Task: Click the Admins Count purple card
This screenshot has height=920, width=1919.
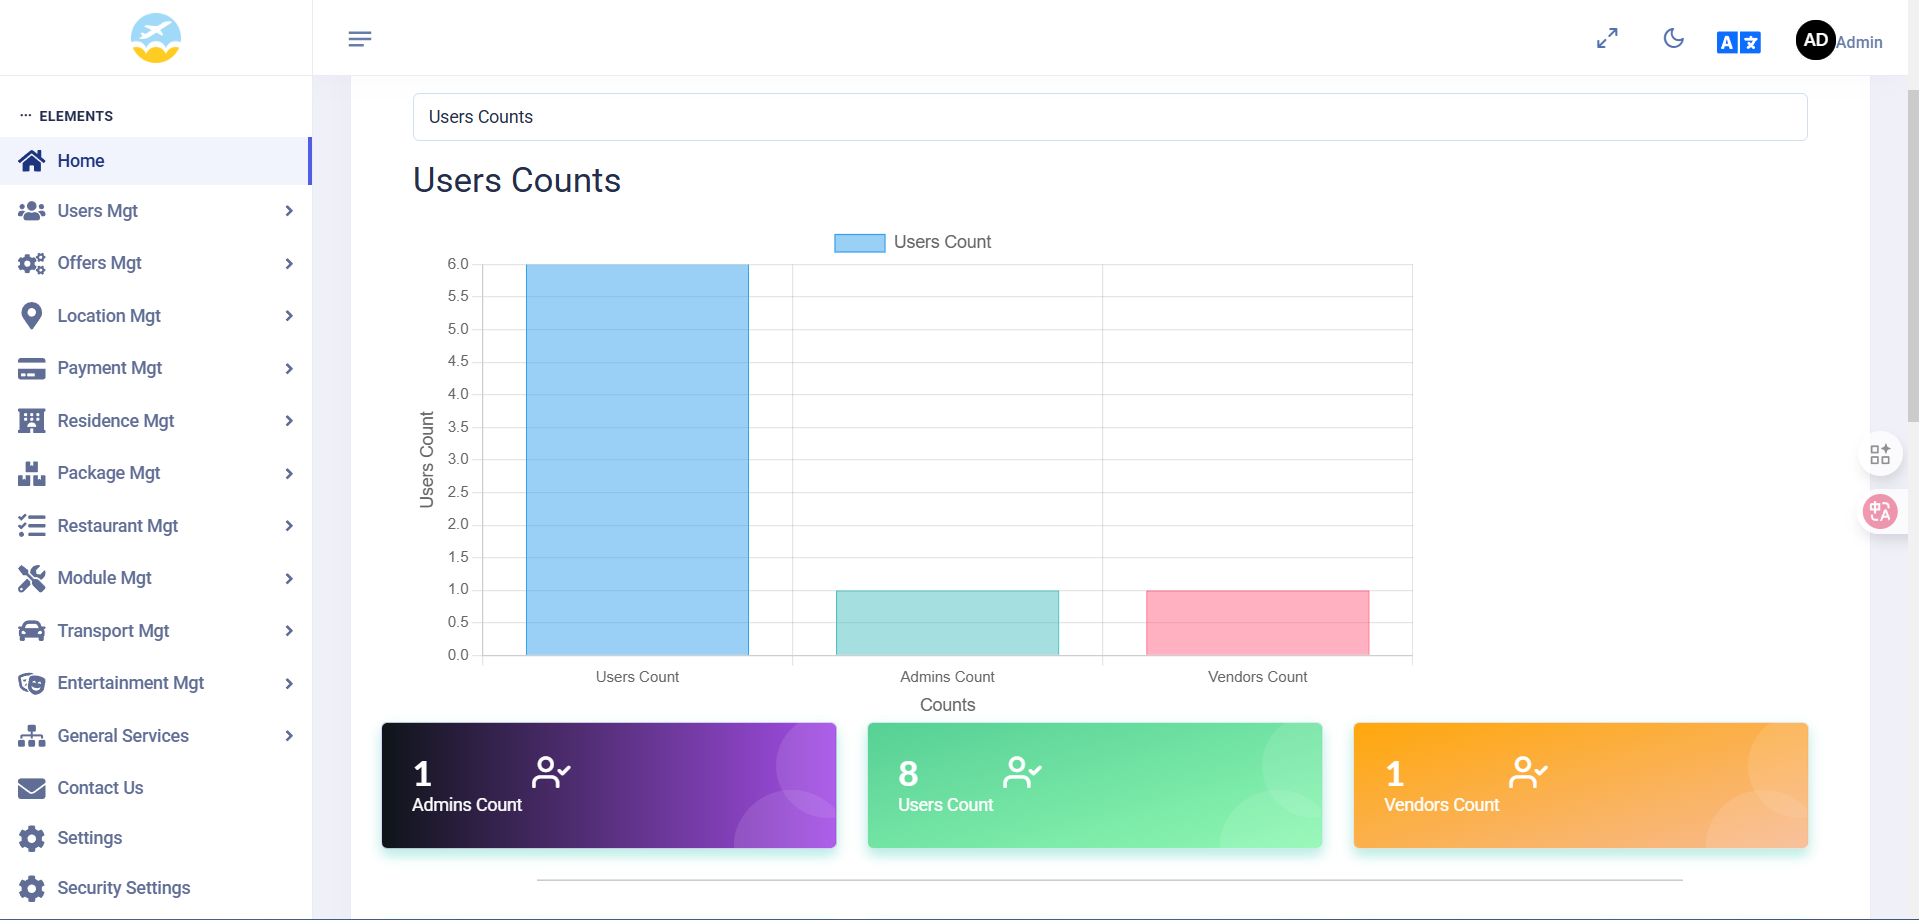Action: 608,785
